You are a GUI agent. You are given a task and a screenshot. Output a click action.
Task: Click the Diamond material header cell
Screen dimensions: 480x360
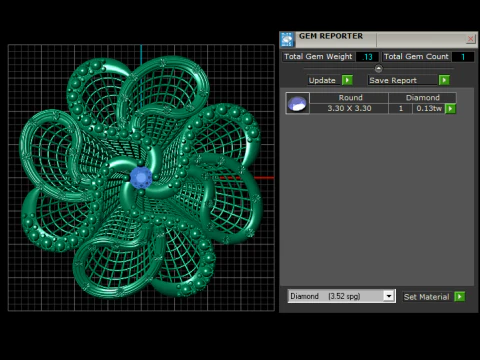(x=422, y=98)
